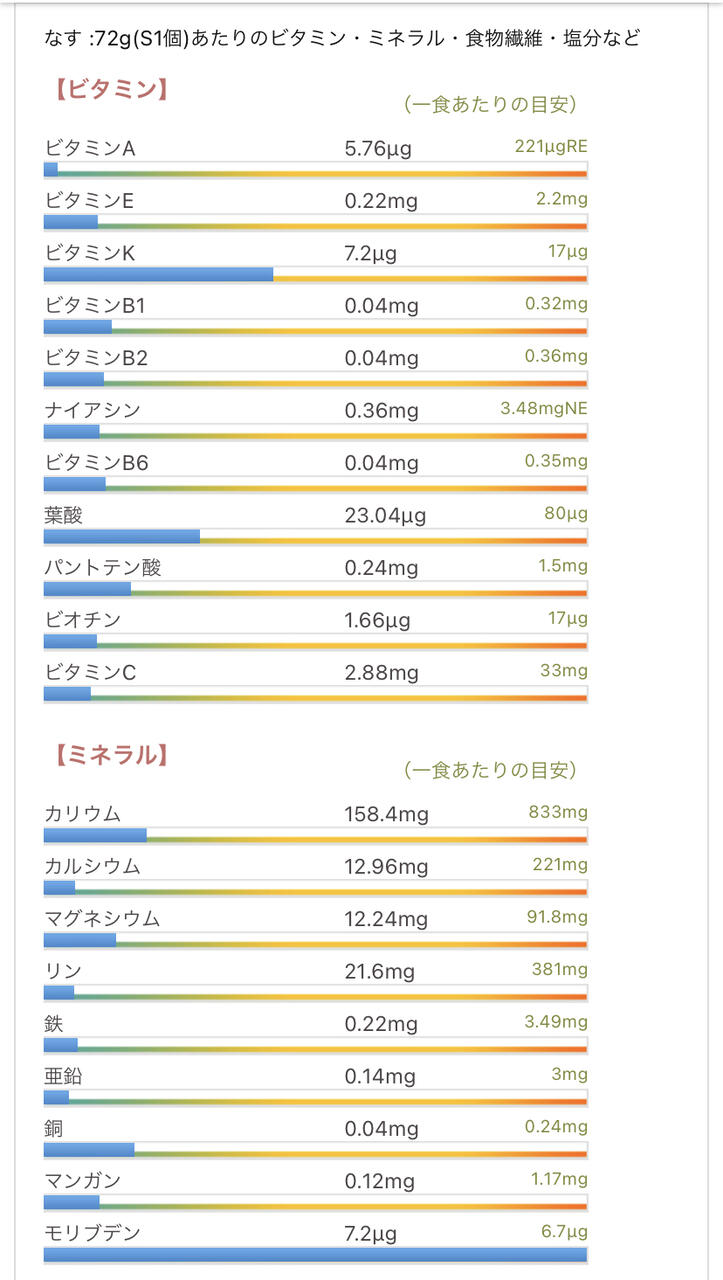
Task: Click the なす 72g page title text
Action: [x=342, y=38]
